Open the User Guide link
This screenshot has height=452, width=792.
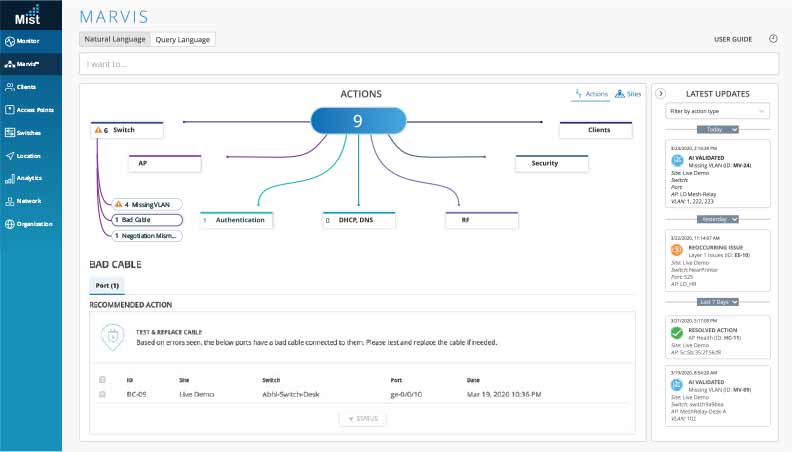tap(732, 39)
